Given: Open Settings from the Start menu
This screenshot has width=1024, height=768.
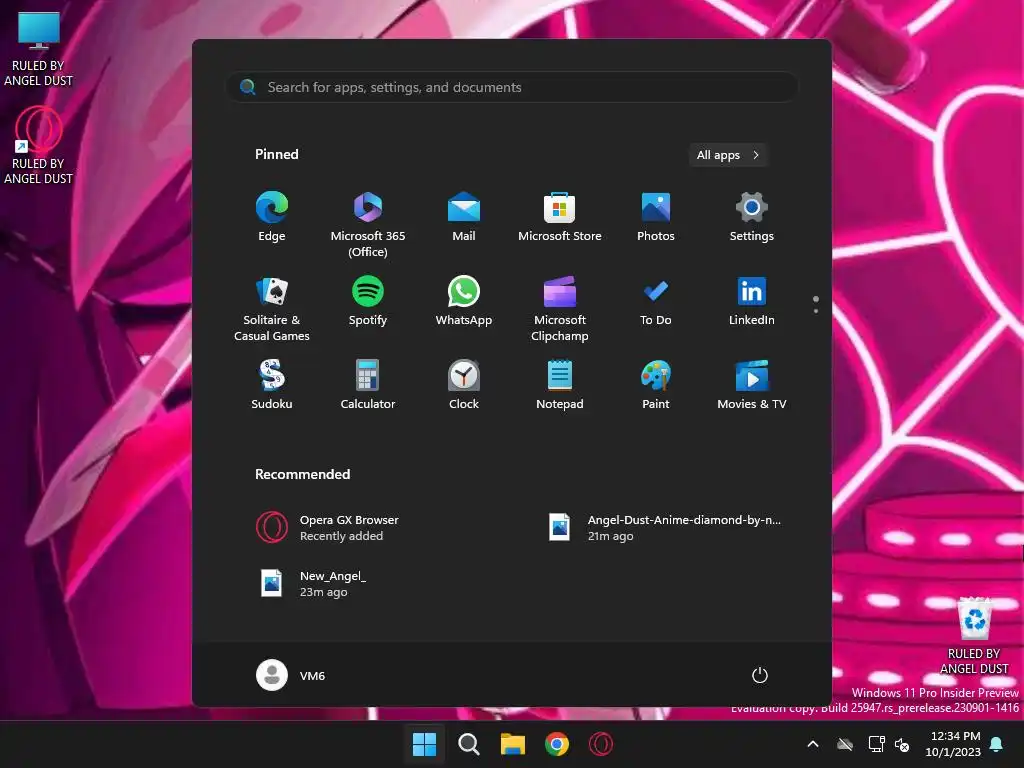Looking at the screenshot, I should click(x=752, y=217).
